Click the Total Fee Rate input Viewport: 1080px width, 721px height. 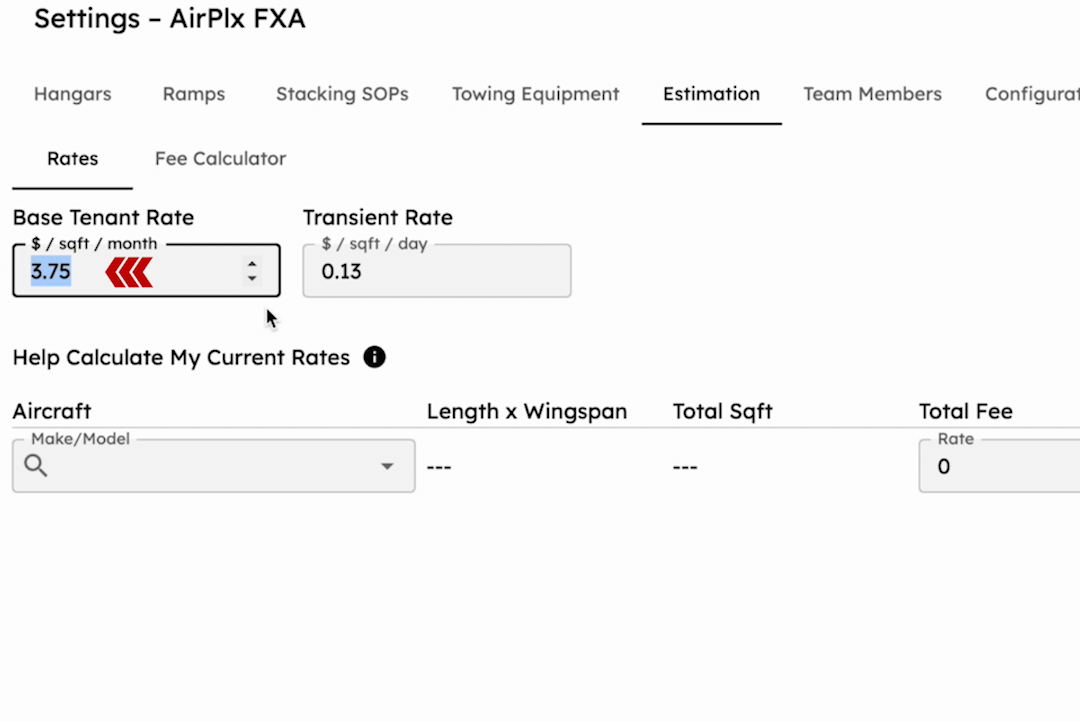click(1000, 466)
